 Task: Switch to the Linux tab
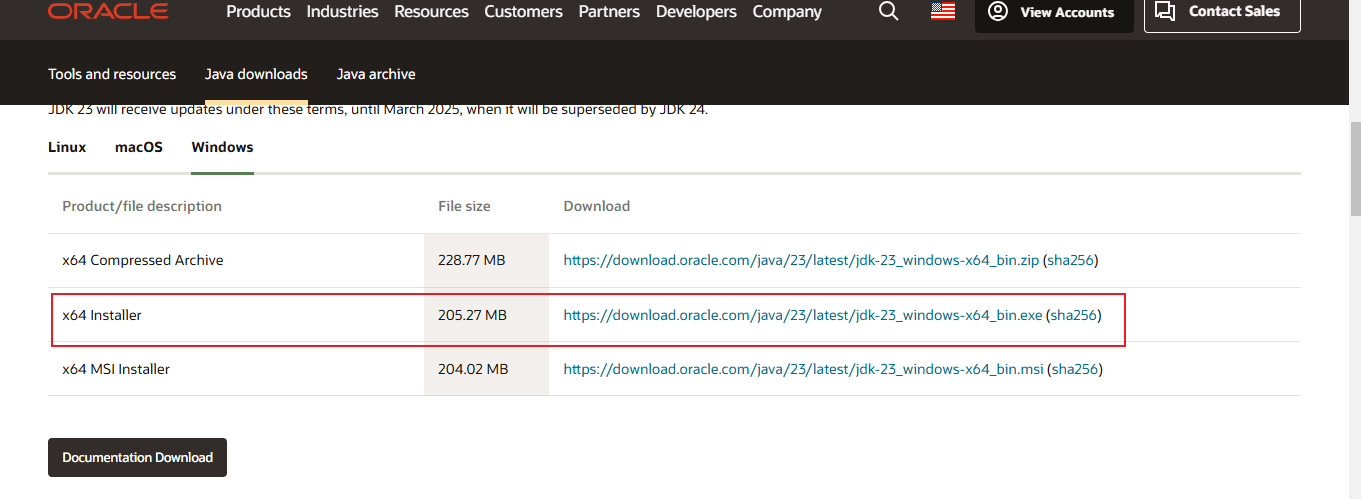click(67, 147)
